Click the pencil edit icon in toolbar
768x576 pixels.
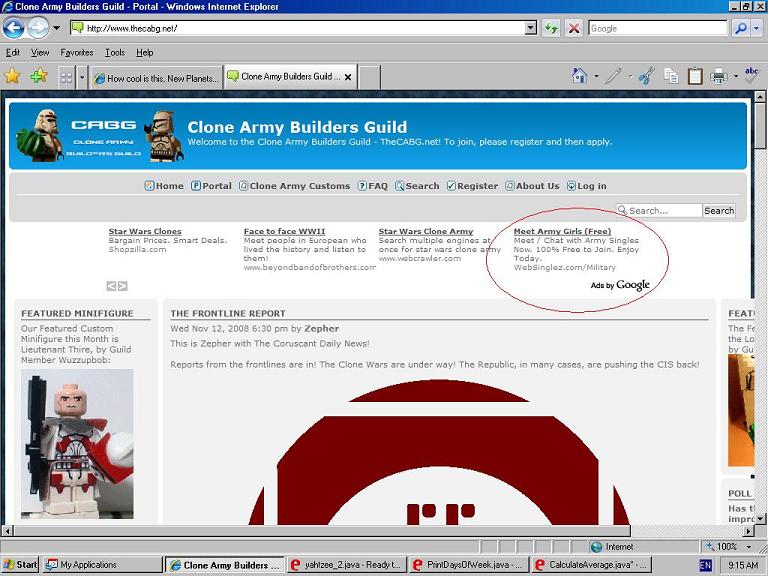click(x=613, y=76)
